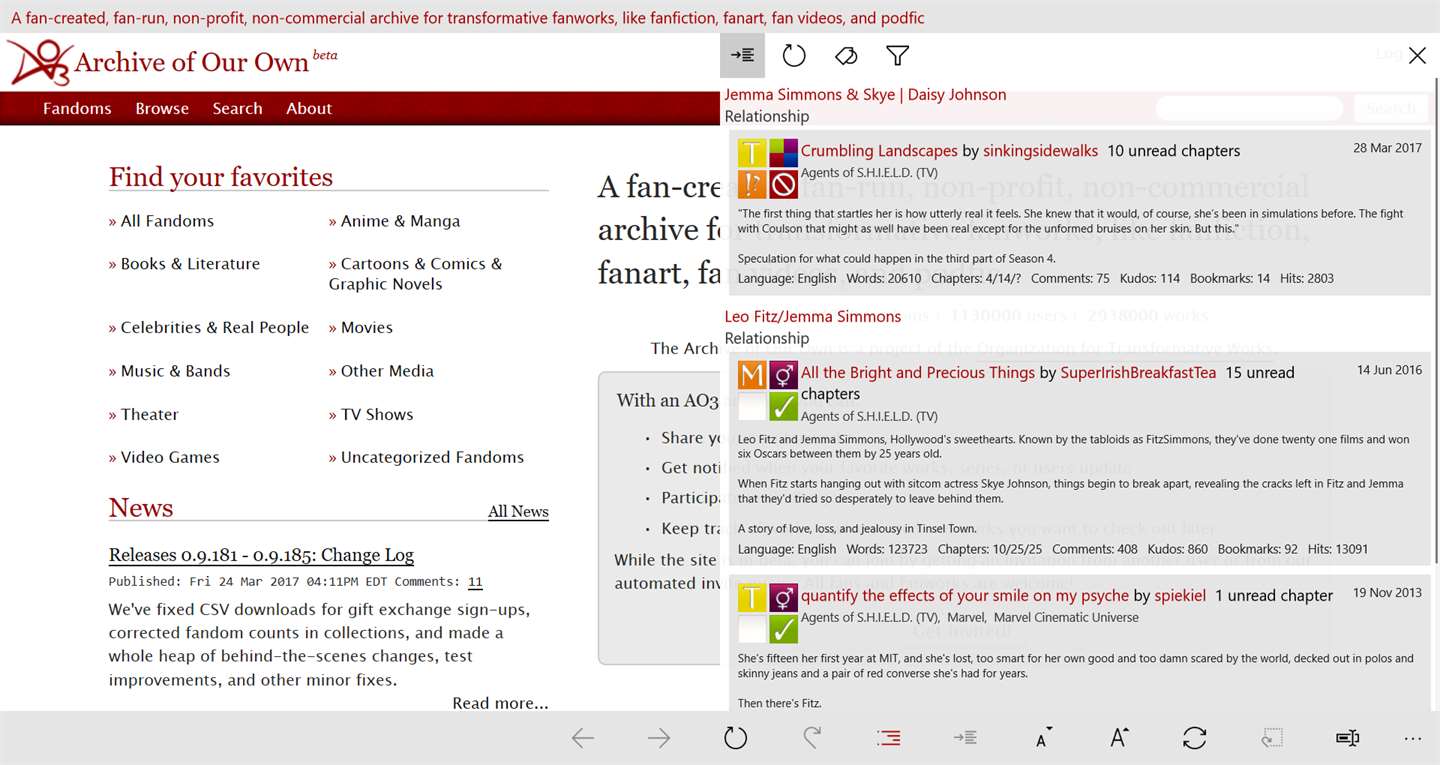Screen dimensions: 1440x765
Task: Open the filter funnel icon
Action: 898,56
